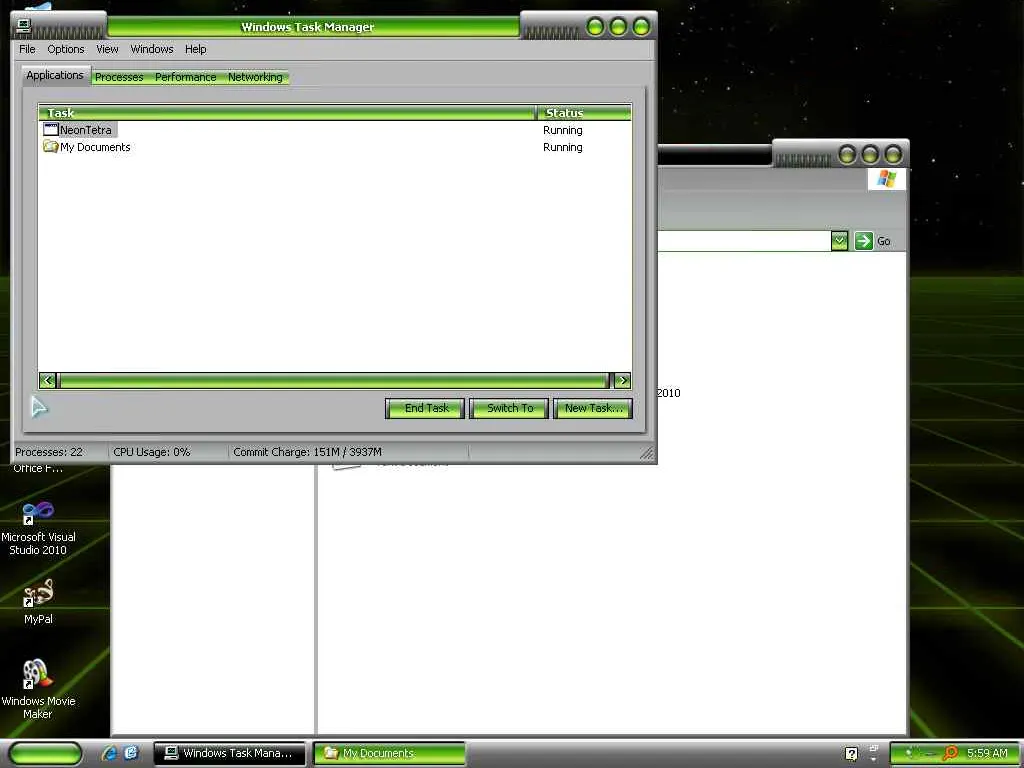Open the File menu in Task Manager
The height and width of the screenshot is (768, 1024).
[27, 49]
